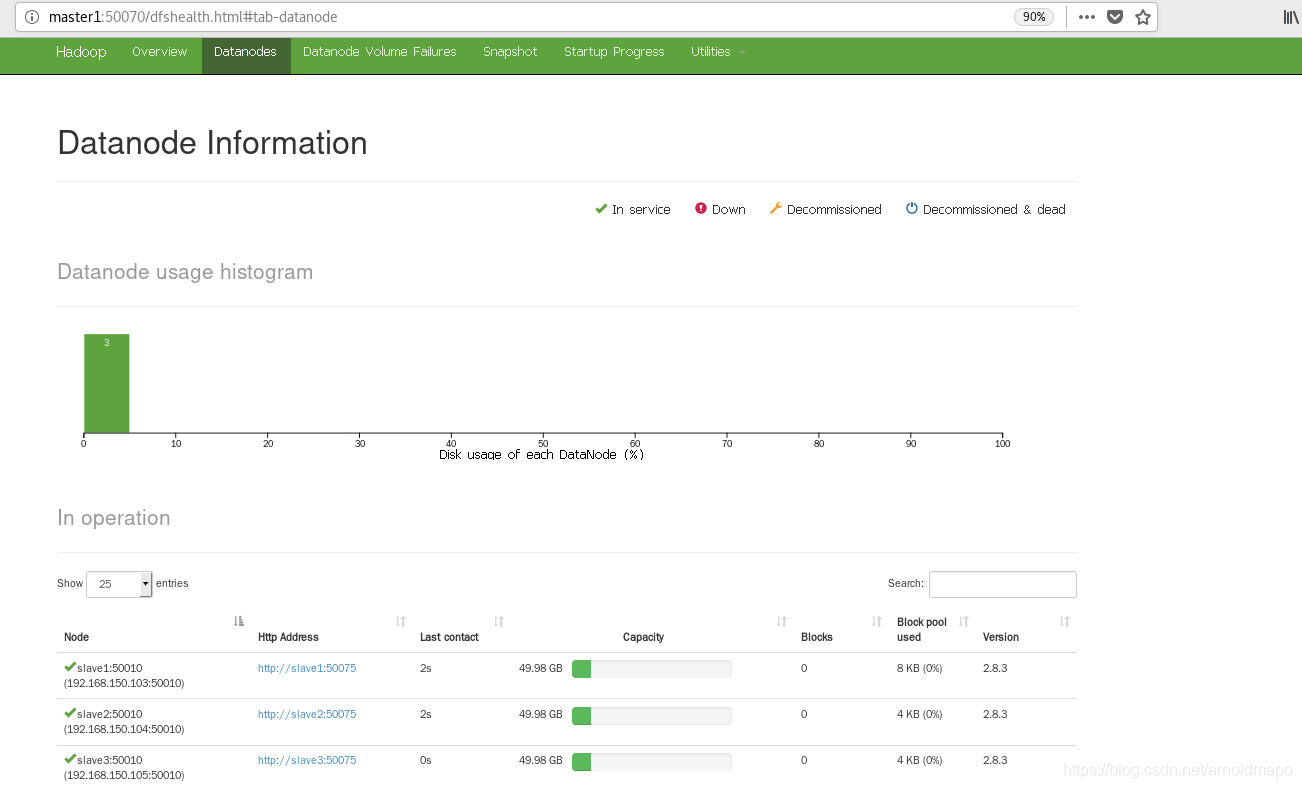Click the green histogram bar labeled 3
The height and width of the screenshot is (788, 1302).
point(106,383)
